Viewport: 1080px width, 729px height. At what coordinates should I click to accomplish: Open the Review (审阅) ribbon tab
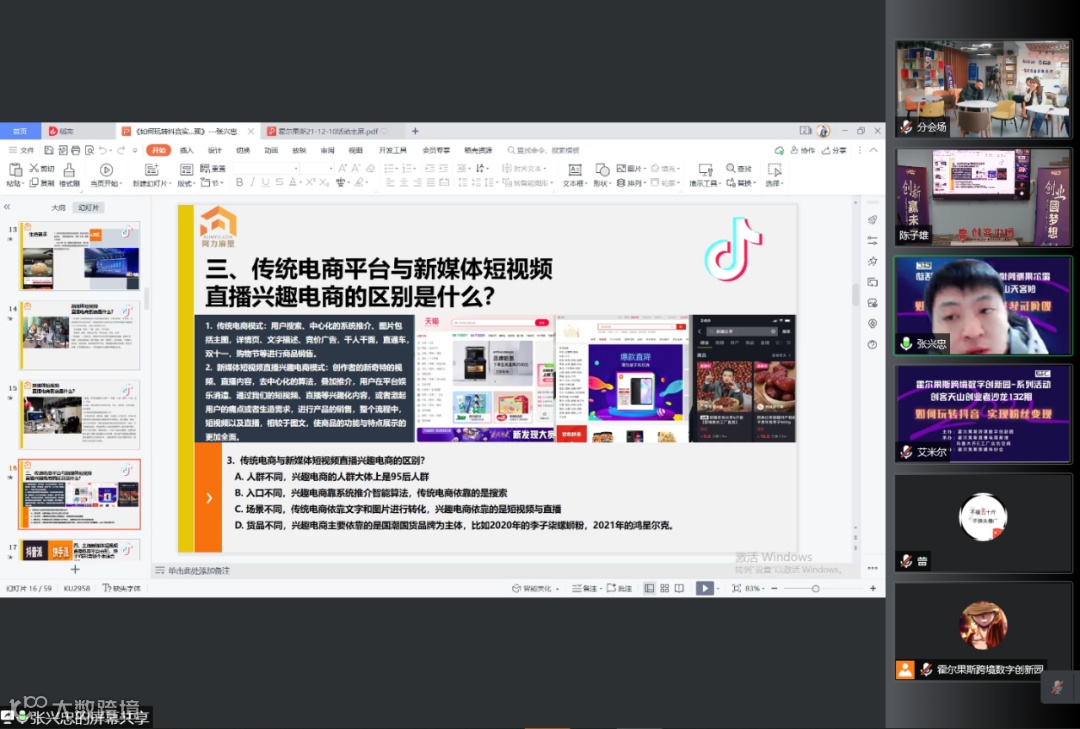coord(327,150)
